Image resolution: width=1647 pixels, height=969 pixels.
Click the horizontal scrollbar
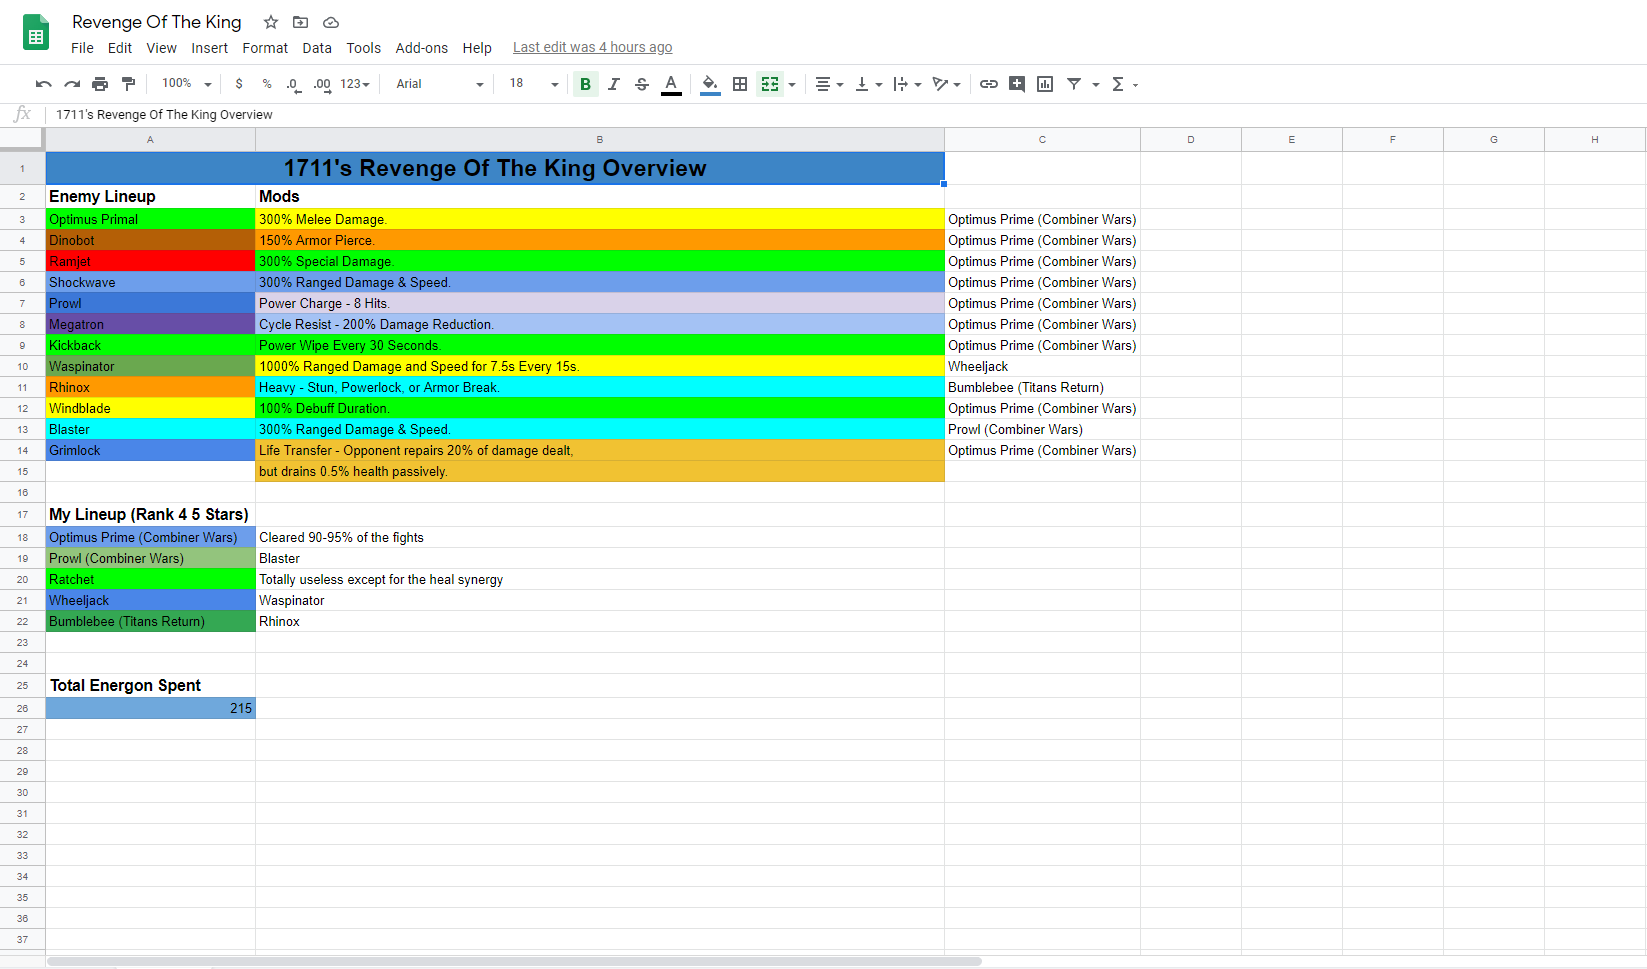click(x=514, y=962)
